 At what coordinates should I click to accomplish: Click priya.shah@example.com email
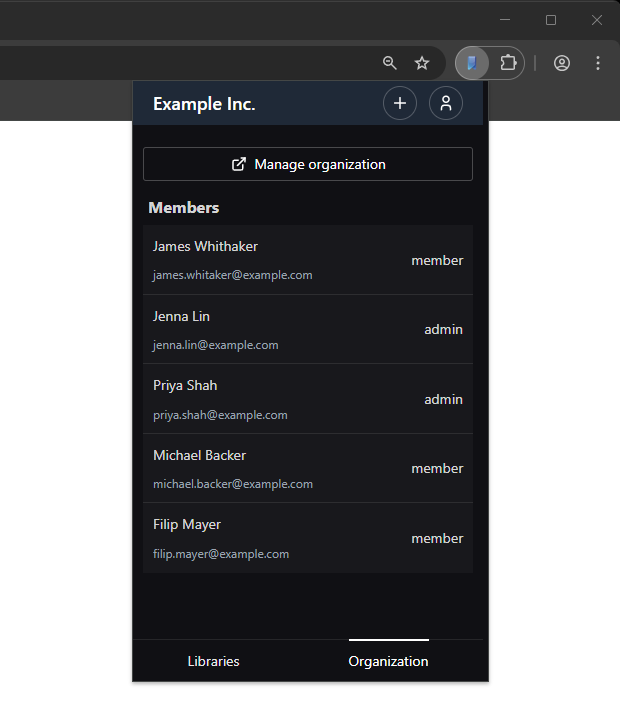[220, 415]
